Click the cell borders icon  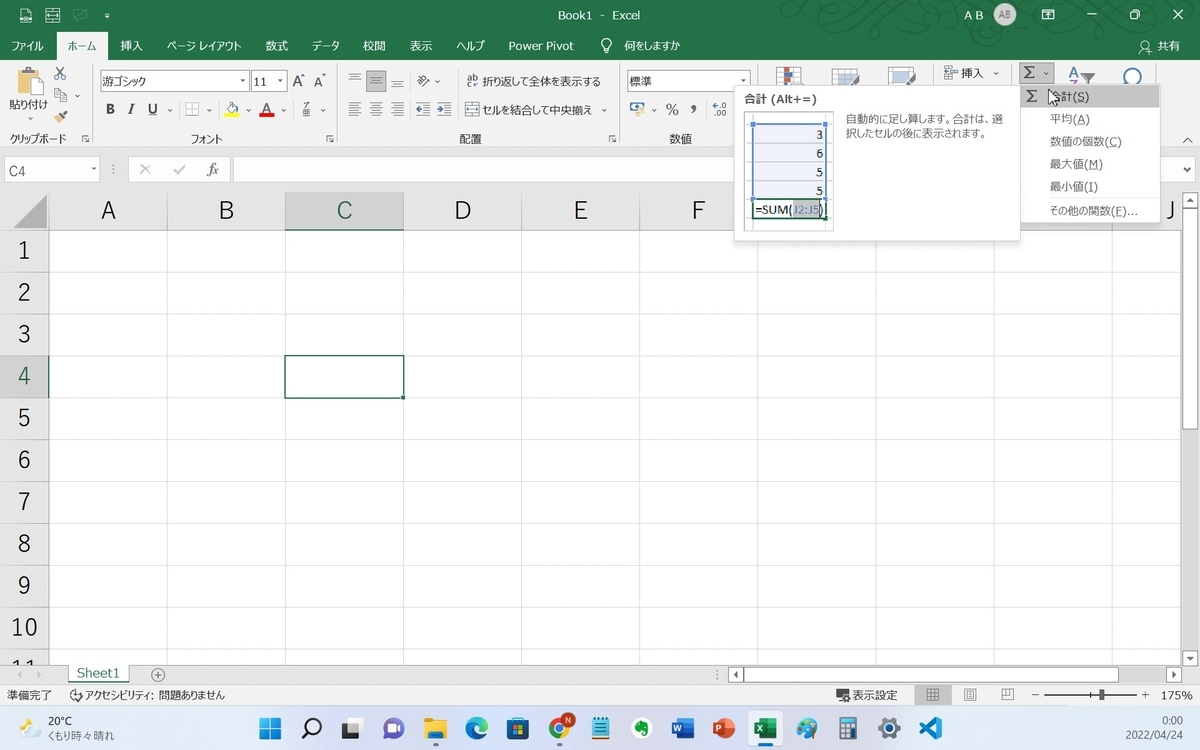point(192,110)
